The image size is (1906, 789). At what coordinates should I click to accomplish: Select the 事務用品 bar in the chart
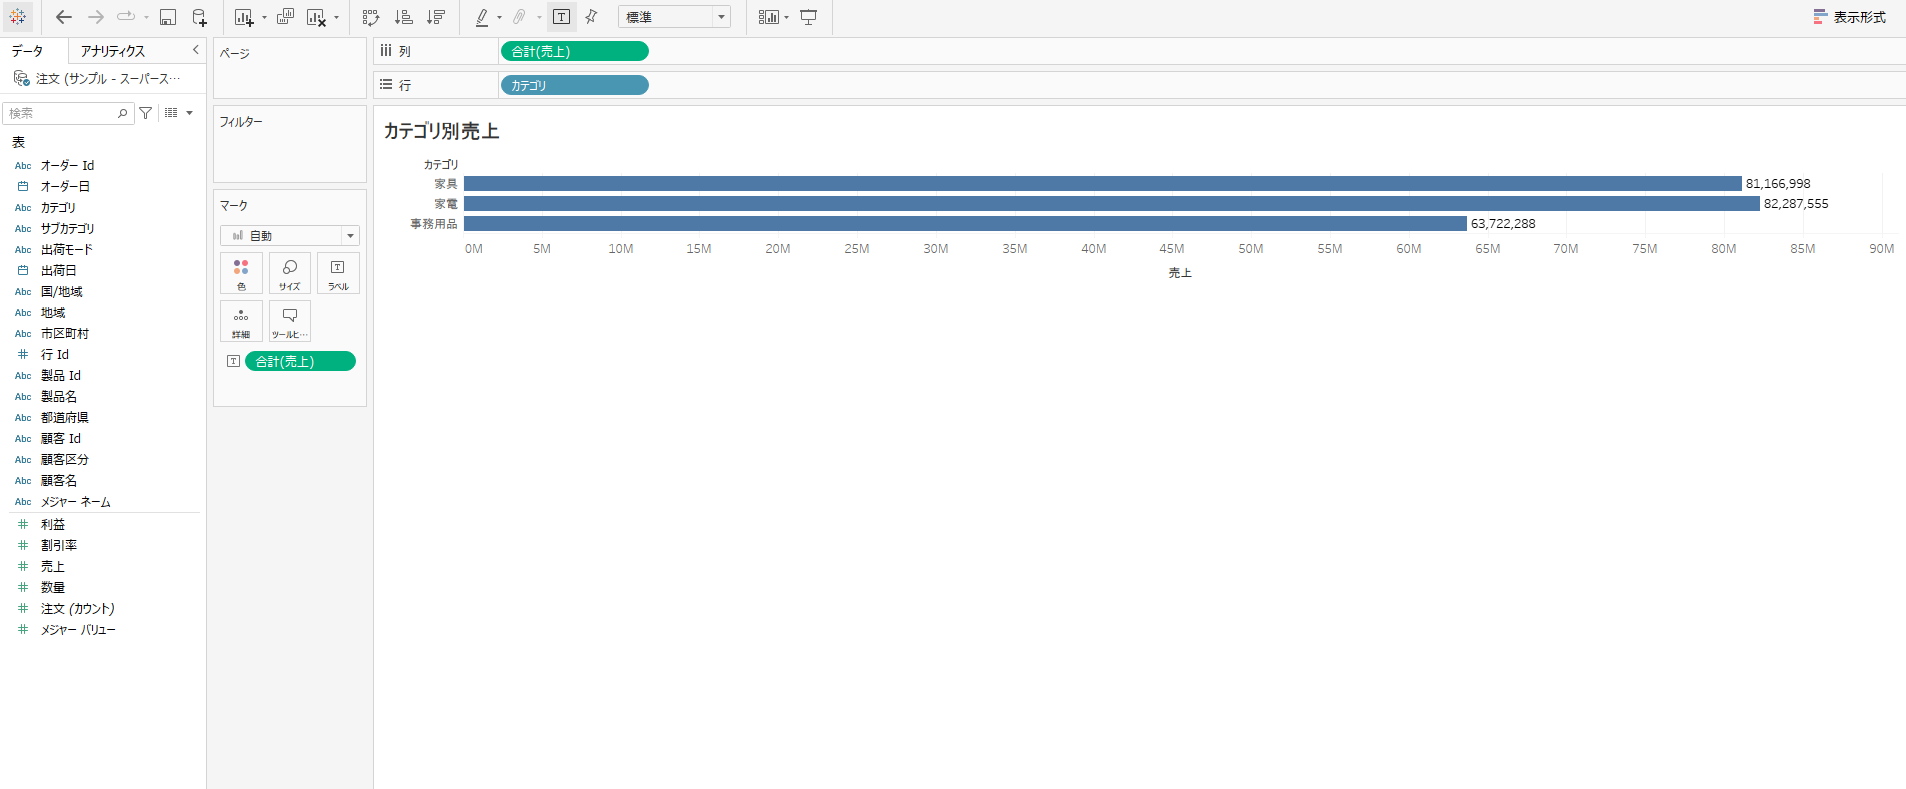pyautogui.click(x=965, y=224)
